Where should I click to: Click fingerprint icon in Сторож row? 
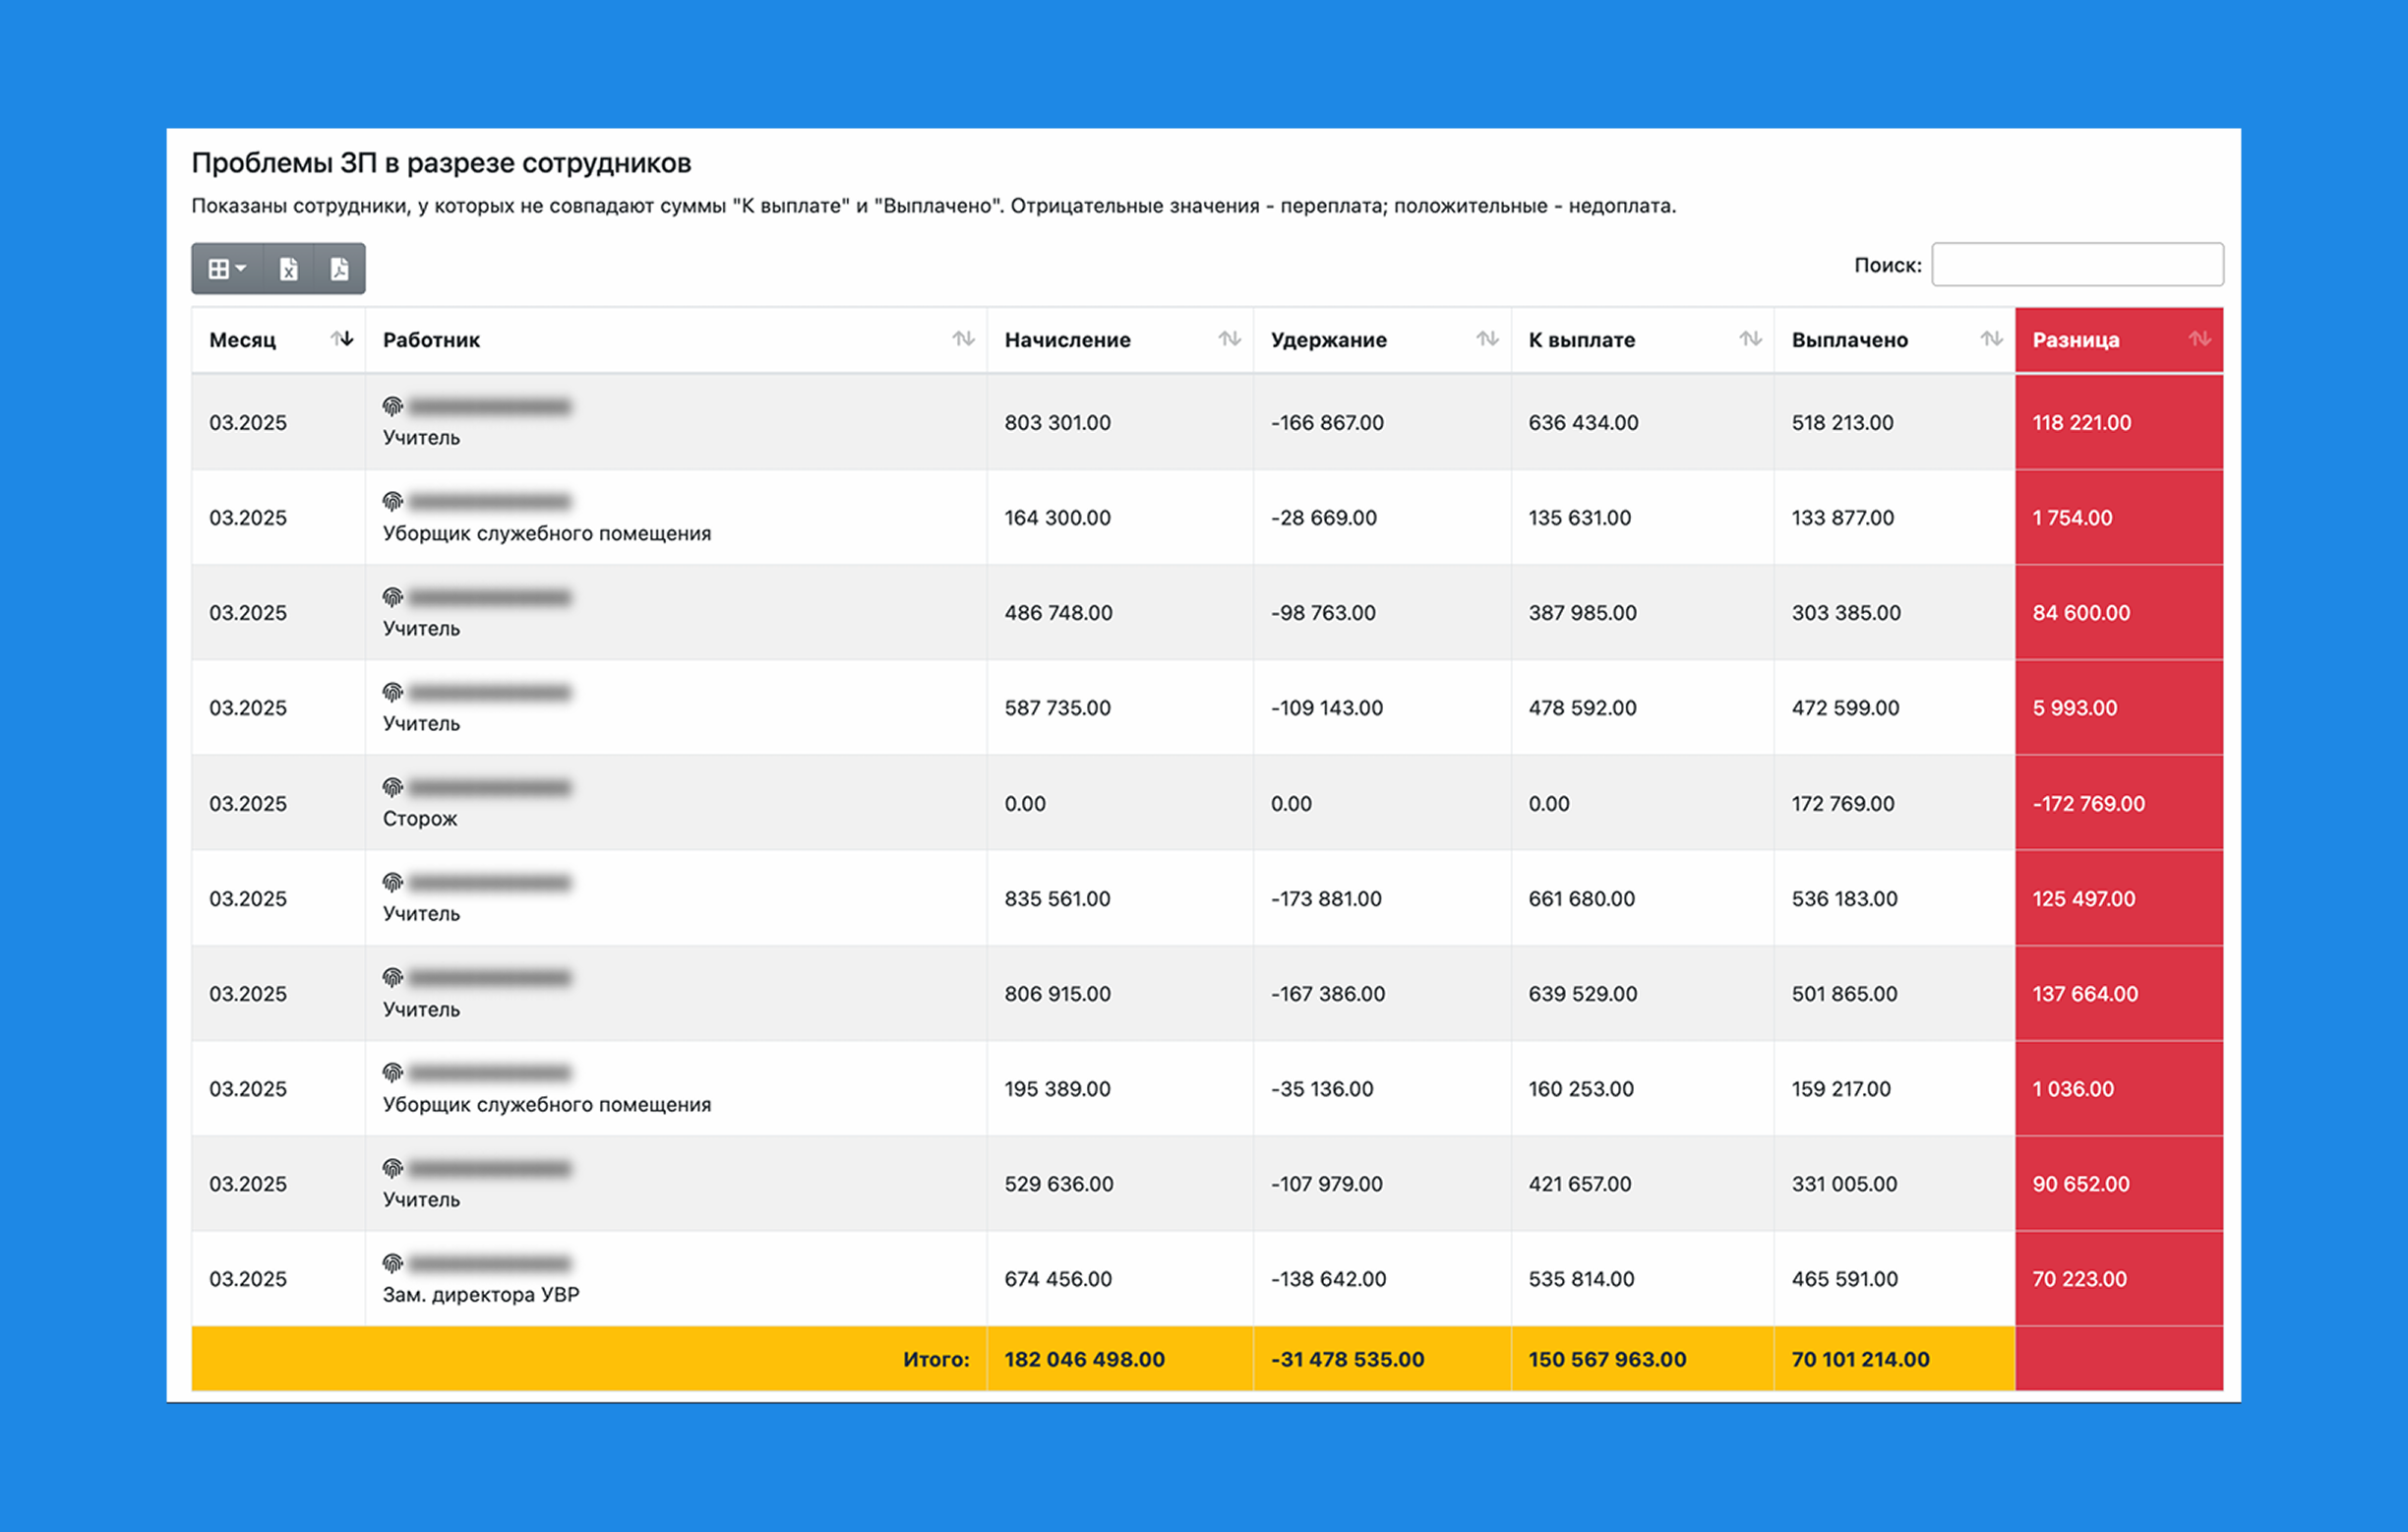click(393, 787)
